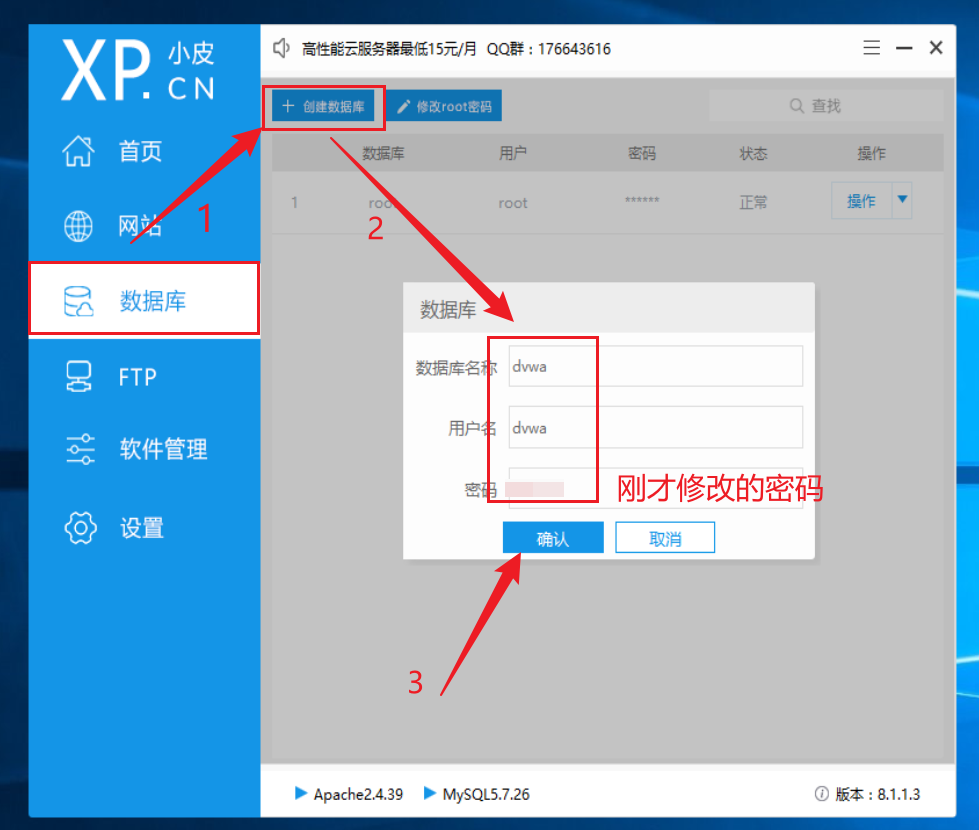Click the MySQL5.7.26 play icon
Image resolution: width=979 pixels, height=830 pixels.
(x=430, y=793)
